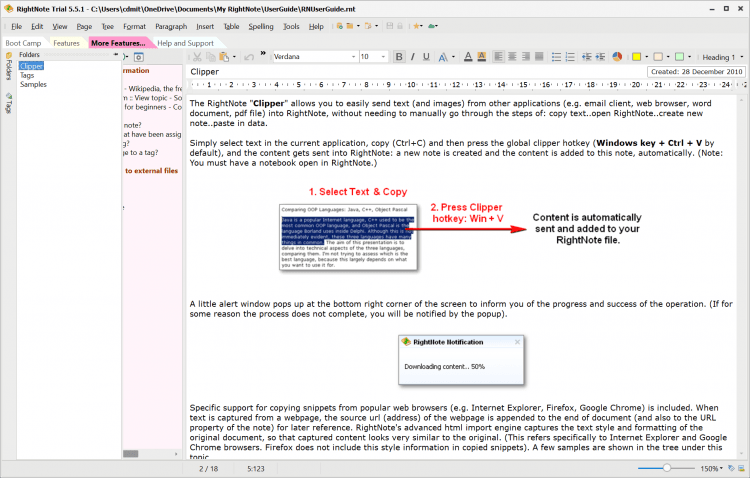This screenshot has width=750, height=478.
Task: Click the notebook sync icon in the menu bar
Action: pos(339,26)
